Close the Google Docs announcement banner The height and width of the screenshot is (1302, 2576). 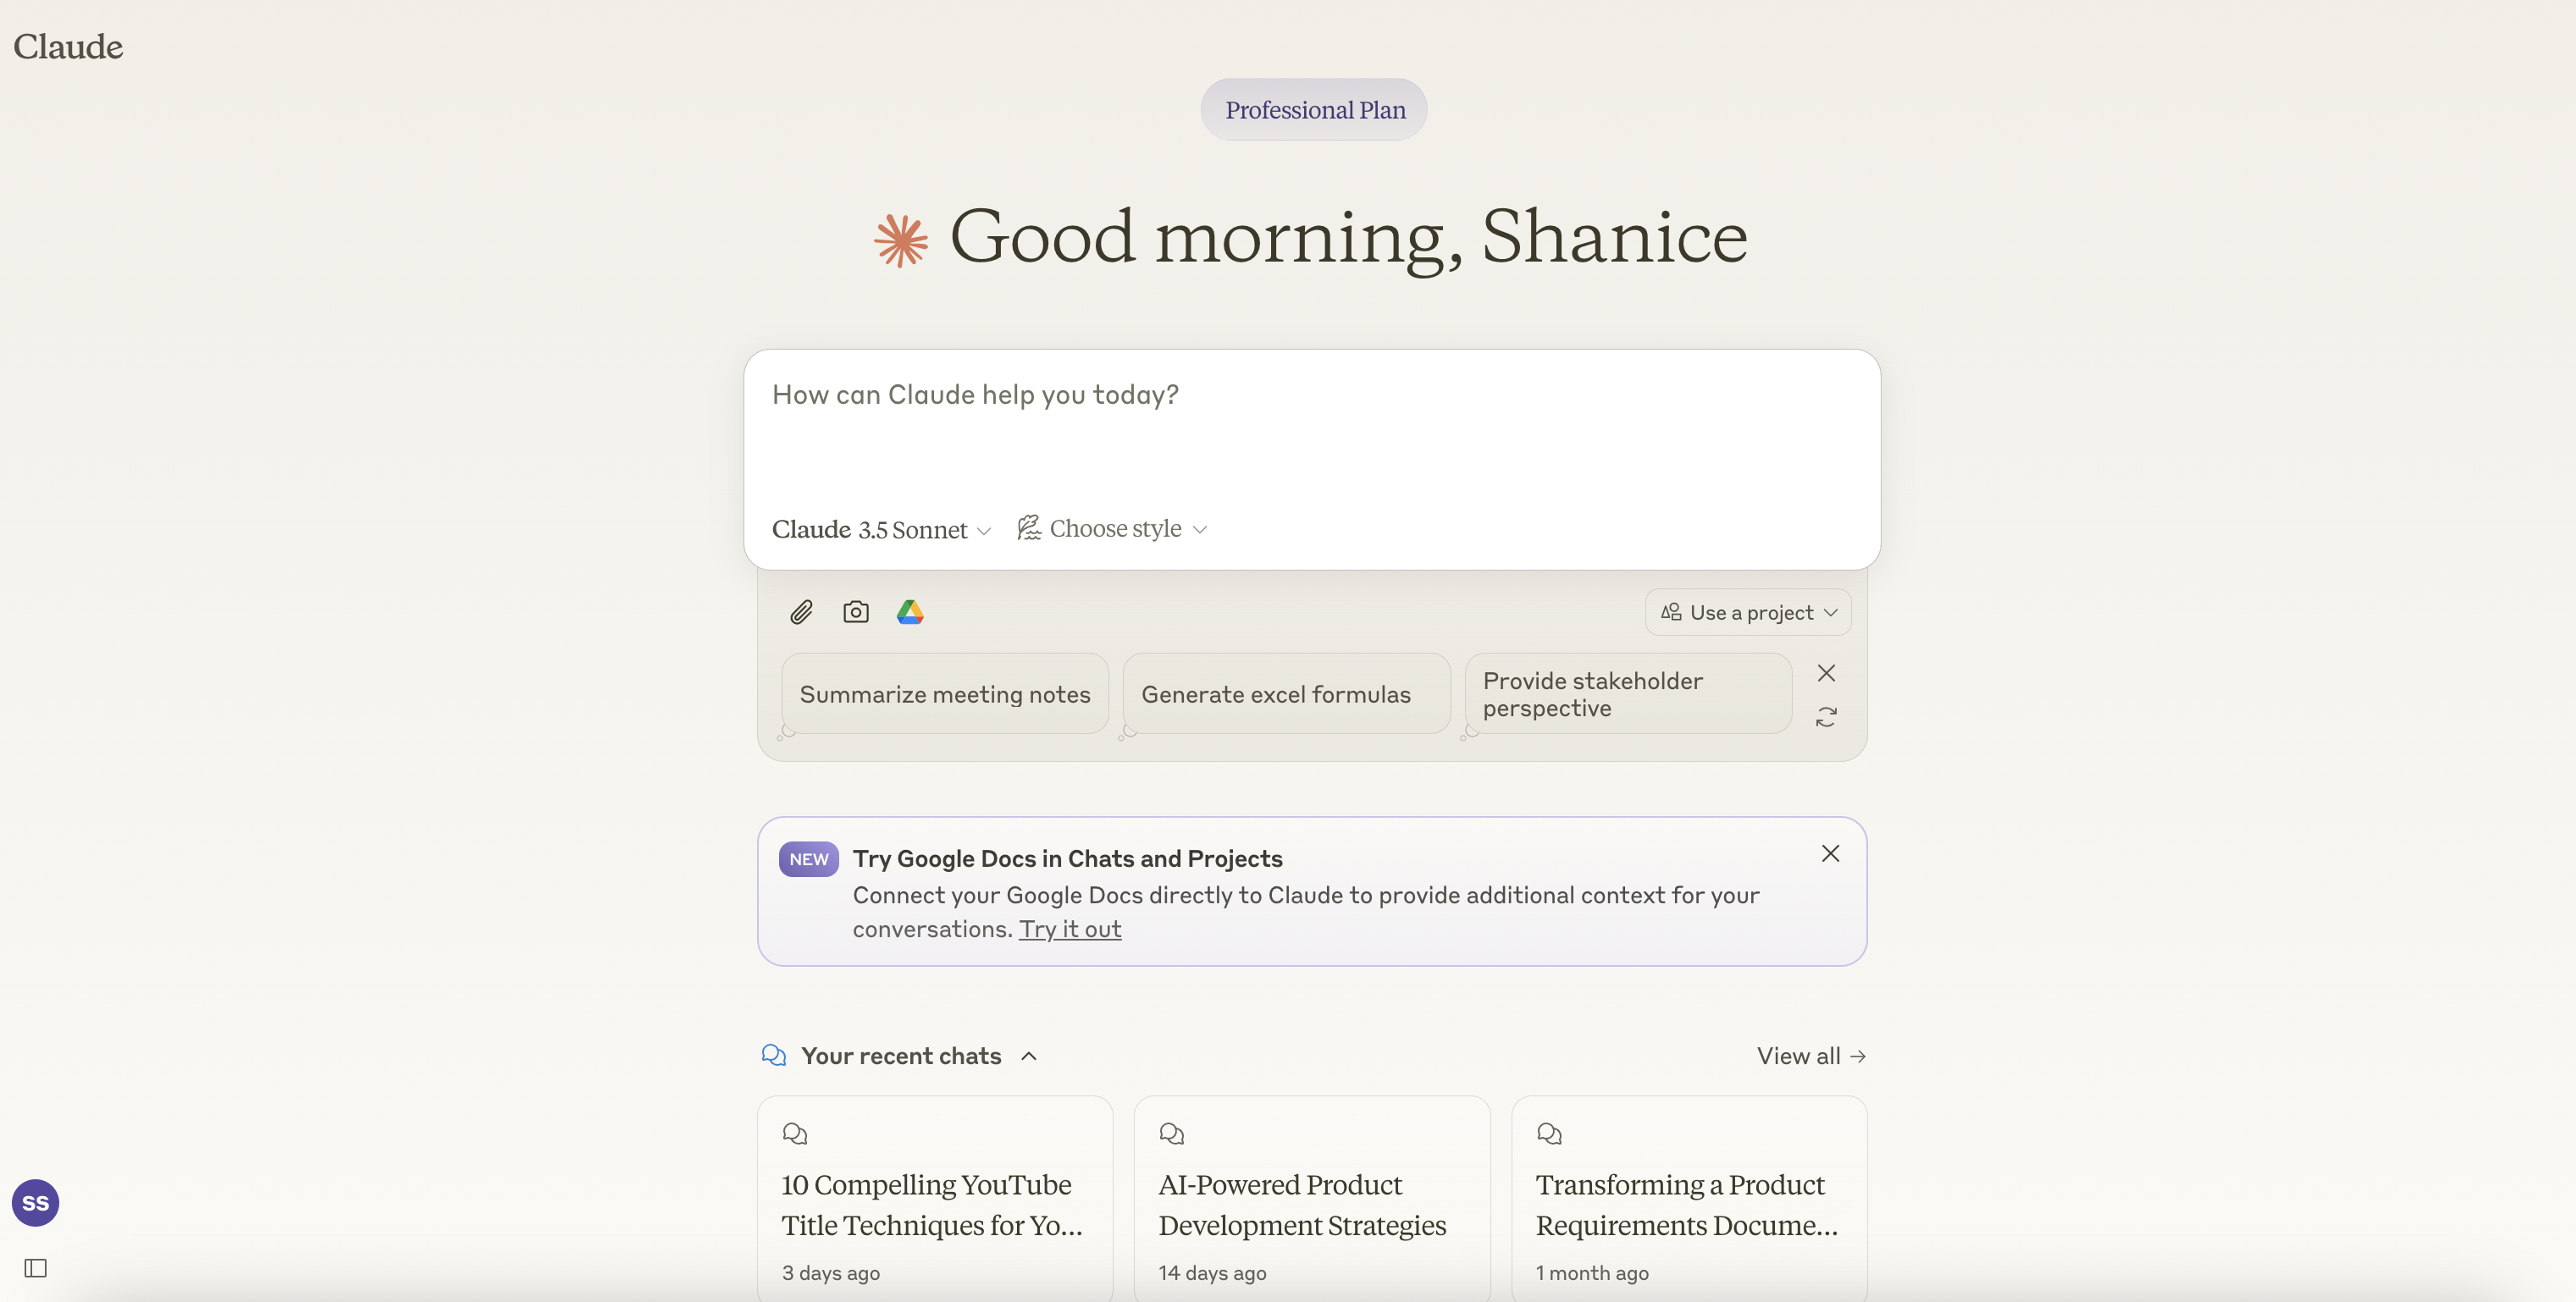point(1830,853)
